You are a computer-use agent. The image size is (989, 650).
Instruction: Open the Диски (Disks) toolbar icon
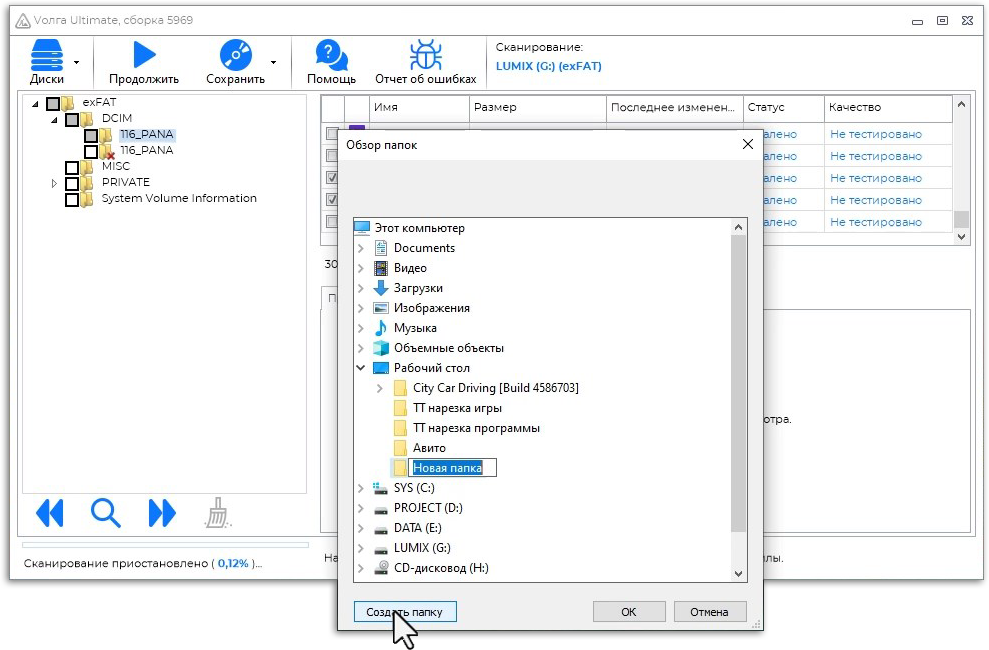click(46, 56)
